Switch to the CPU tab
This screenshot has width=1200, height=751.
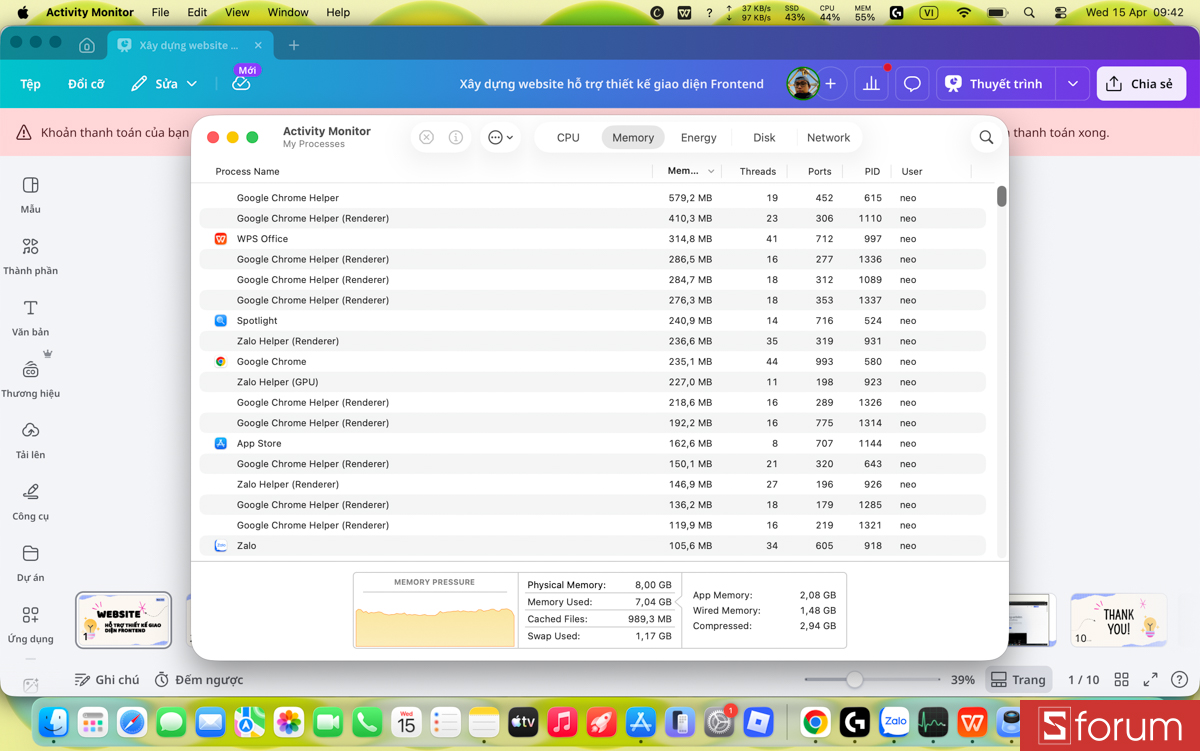[x=568, y=138]
